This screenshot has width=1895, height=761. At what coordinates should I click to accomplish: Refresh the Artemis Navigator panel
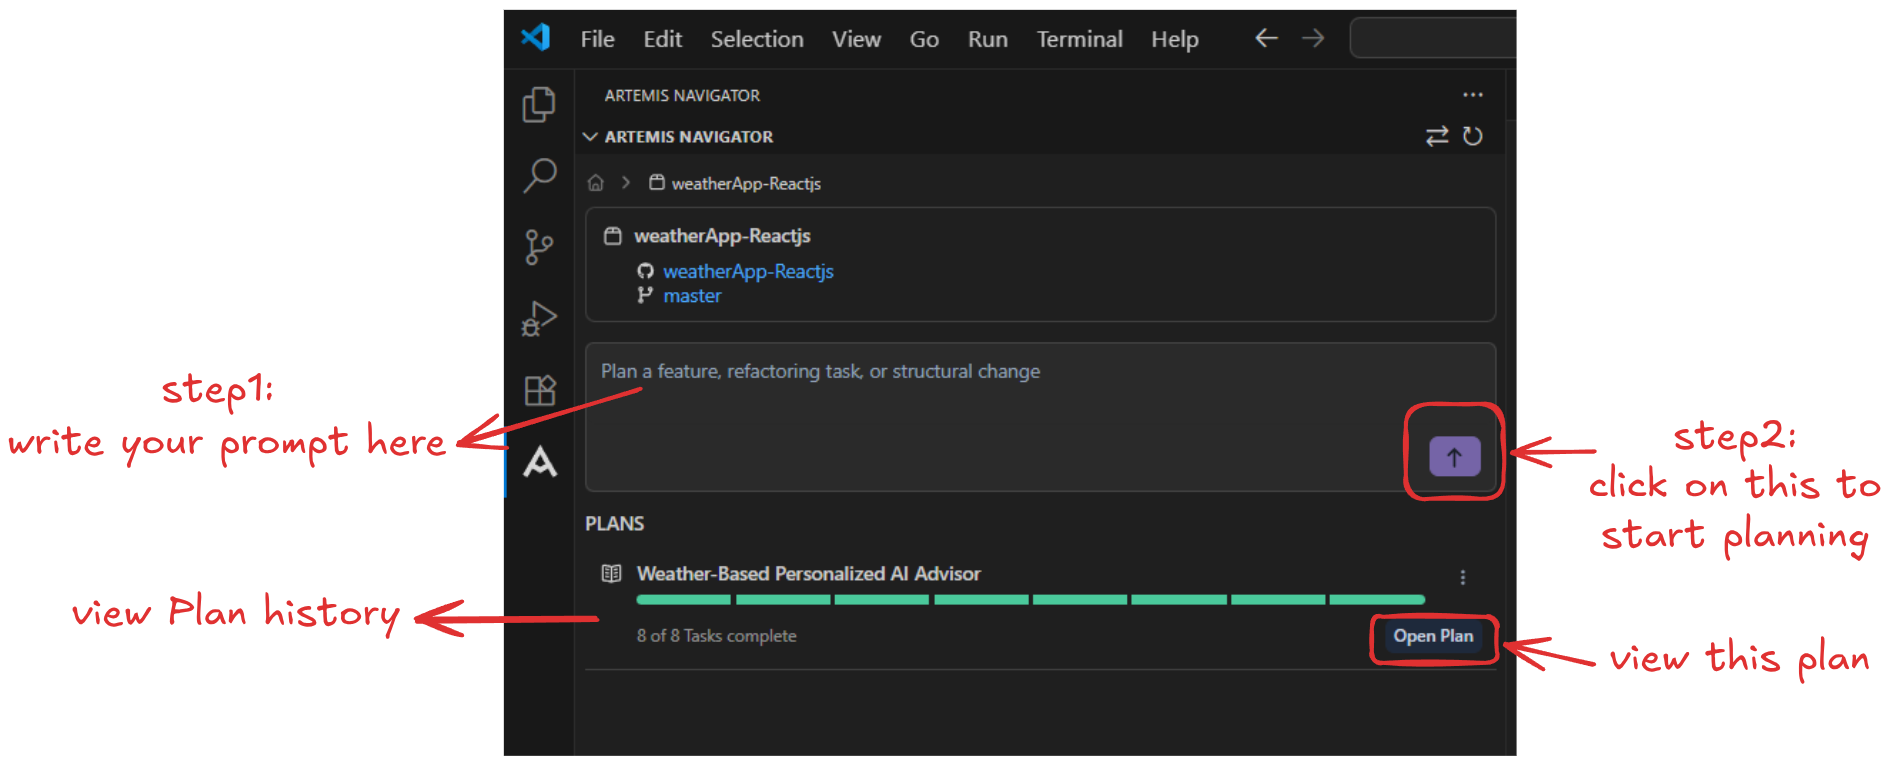[1472, 136]
